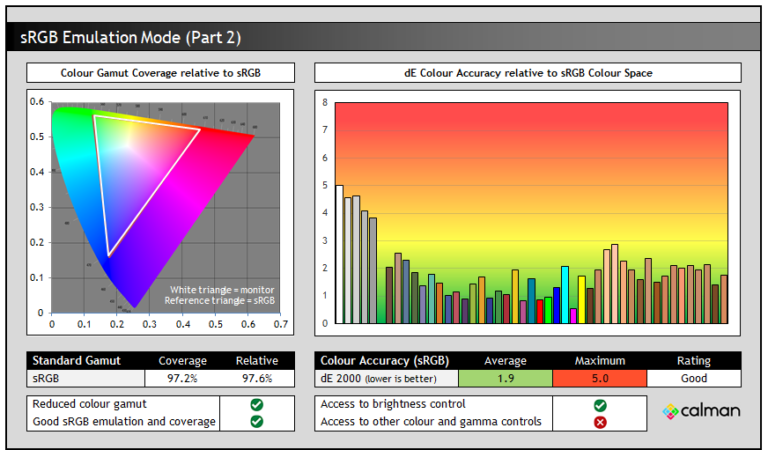This screenshot has width=768, height=450.
Task: Click the green check beside Reduced colour gamut
Action: tap(257, 404)
